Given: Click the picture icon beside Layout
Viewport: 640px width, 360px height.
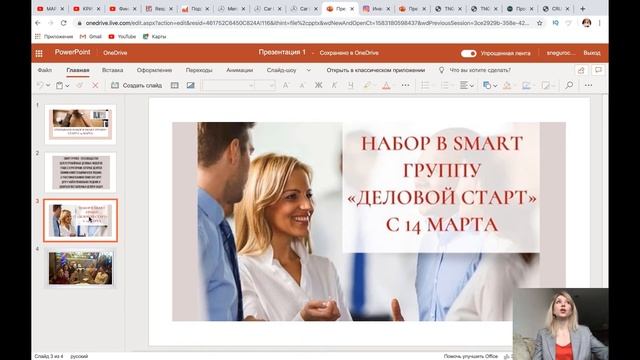Looking at the screenshot, I should 191,85.
